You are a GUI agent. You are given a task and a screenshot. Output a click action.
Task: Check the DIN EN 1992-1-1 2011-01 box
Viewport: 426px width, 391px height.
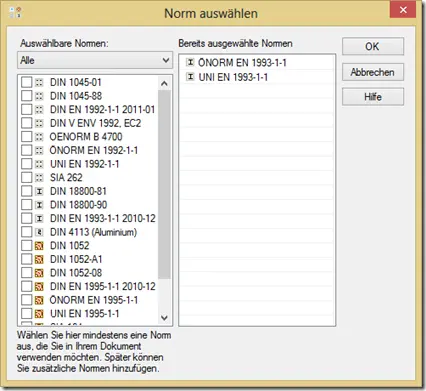[x=27, y=110]
